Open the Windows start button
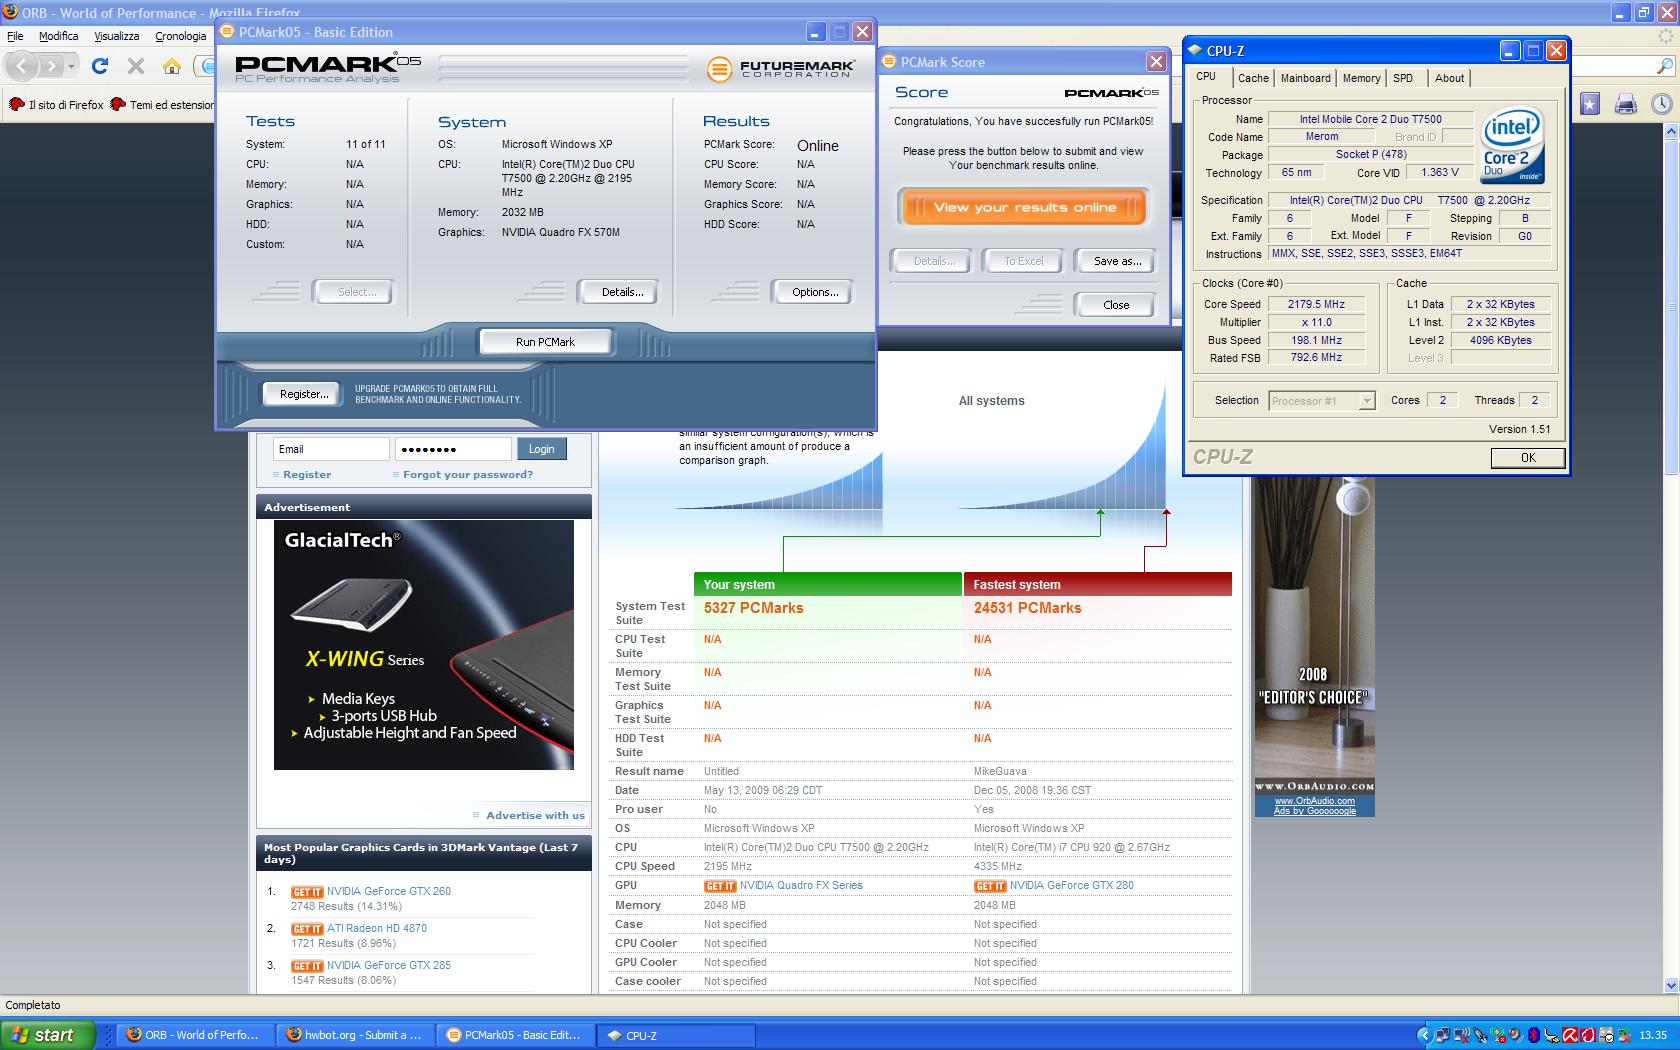The width and height of the screenshot is (1680, 1050). (x=47, y=1035)
